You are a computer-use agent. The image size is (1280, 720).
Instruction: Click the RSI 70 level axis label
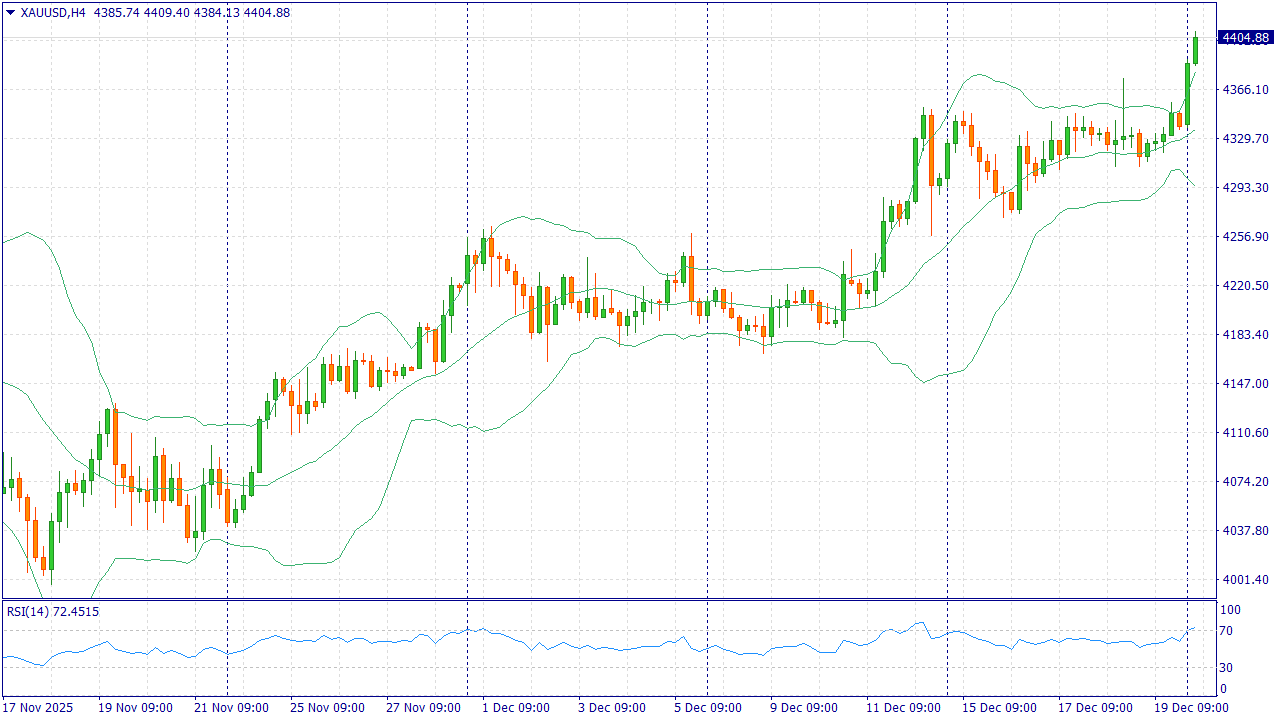coord(1229,631)
